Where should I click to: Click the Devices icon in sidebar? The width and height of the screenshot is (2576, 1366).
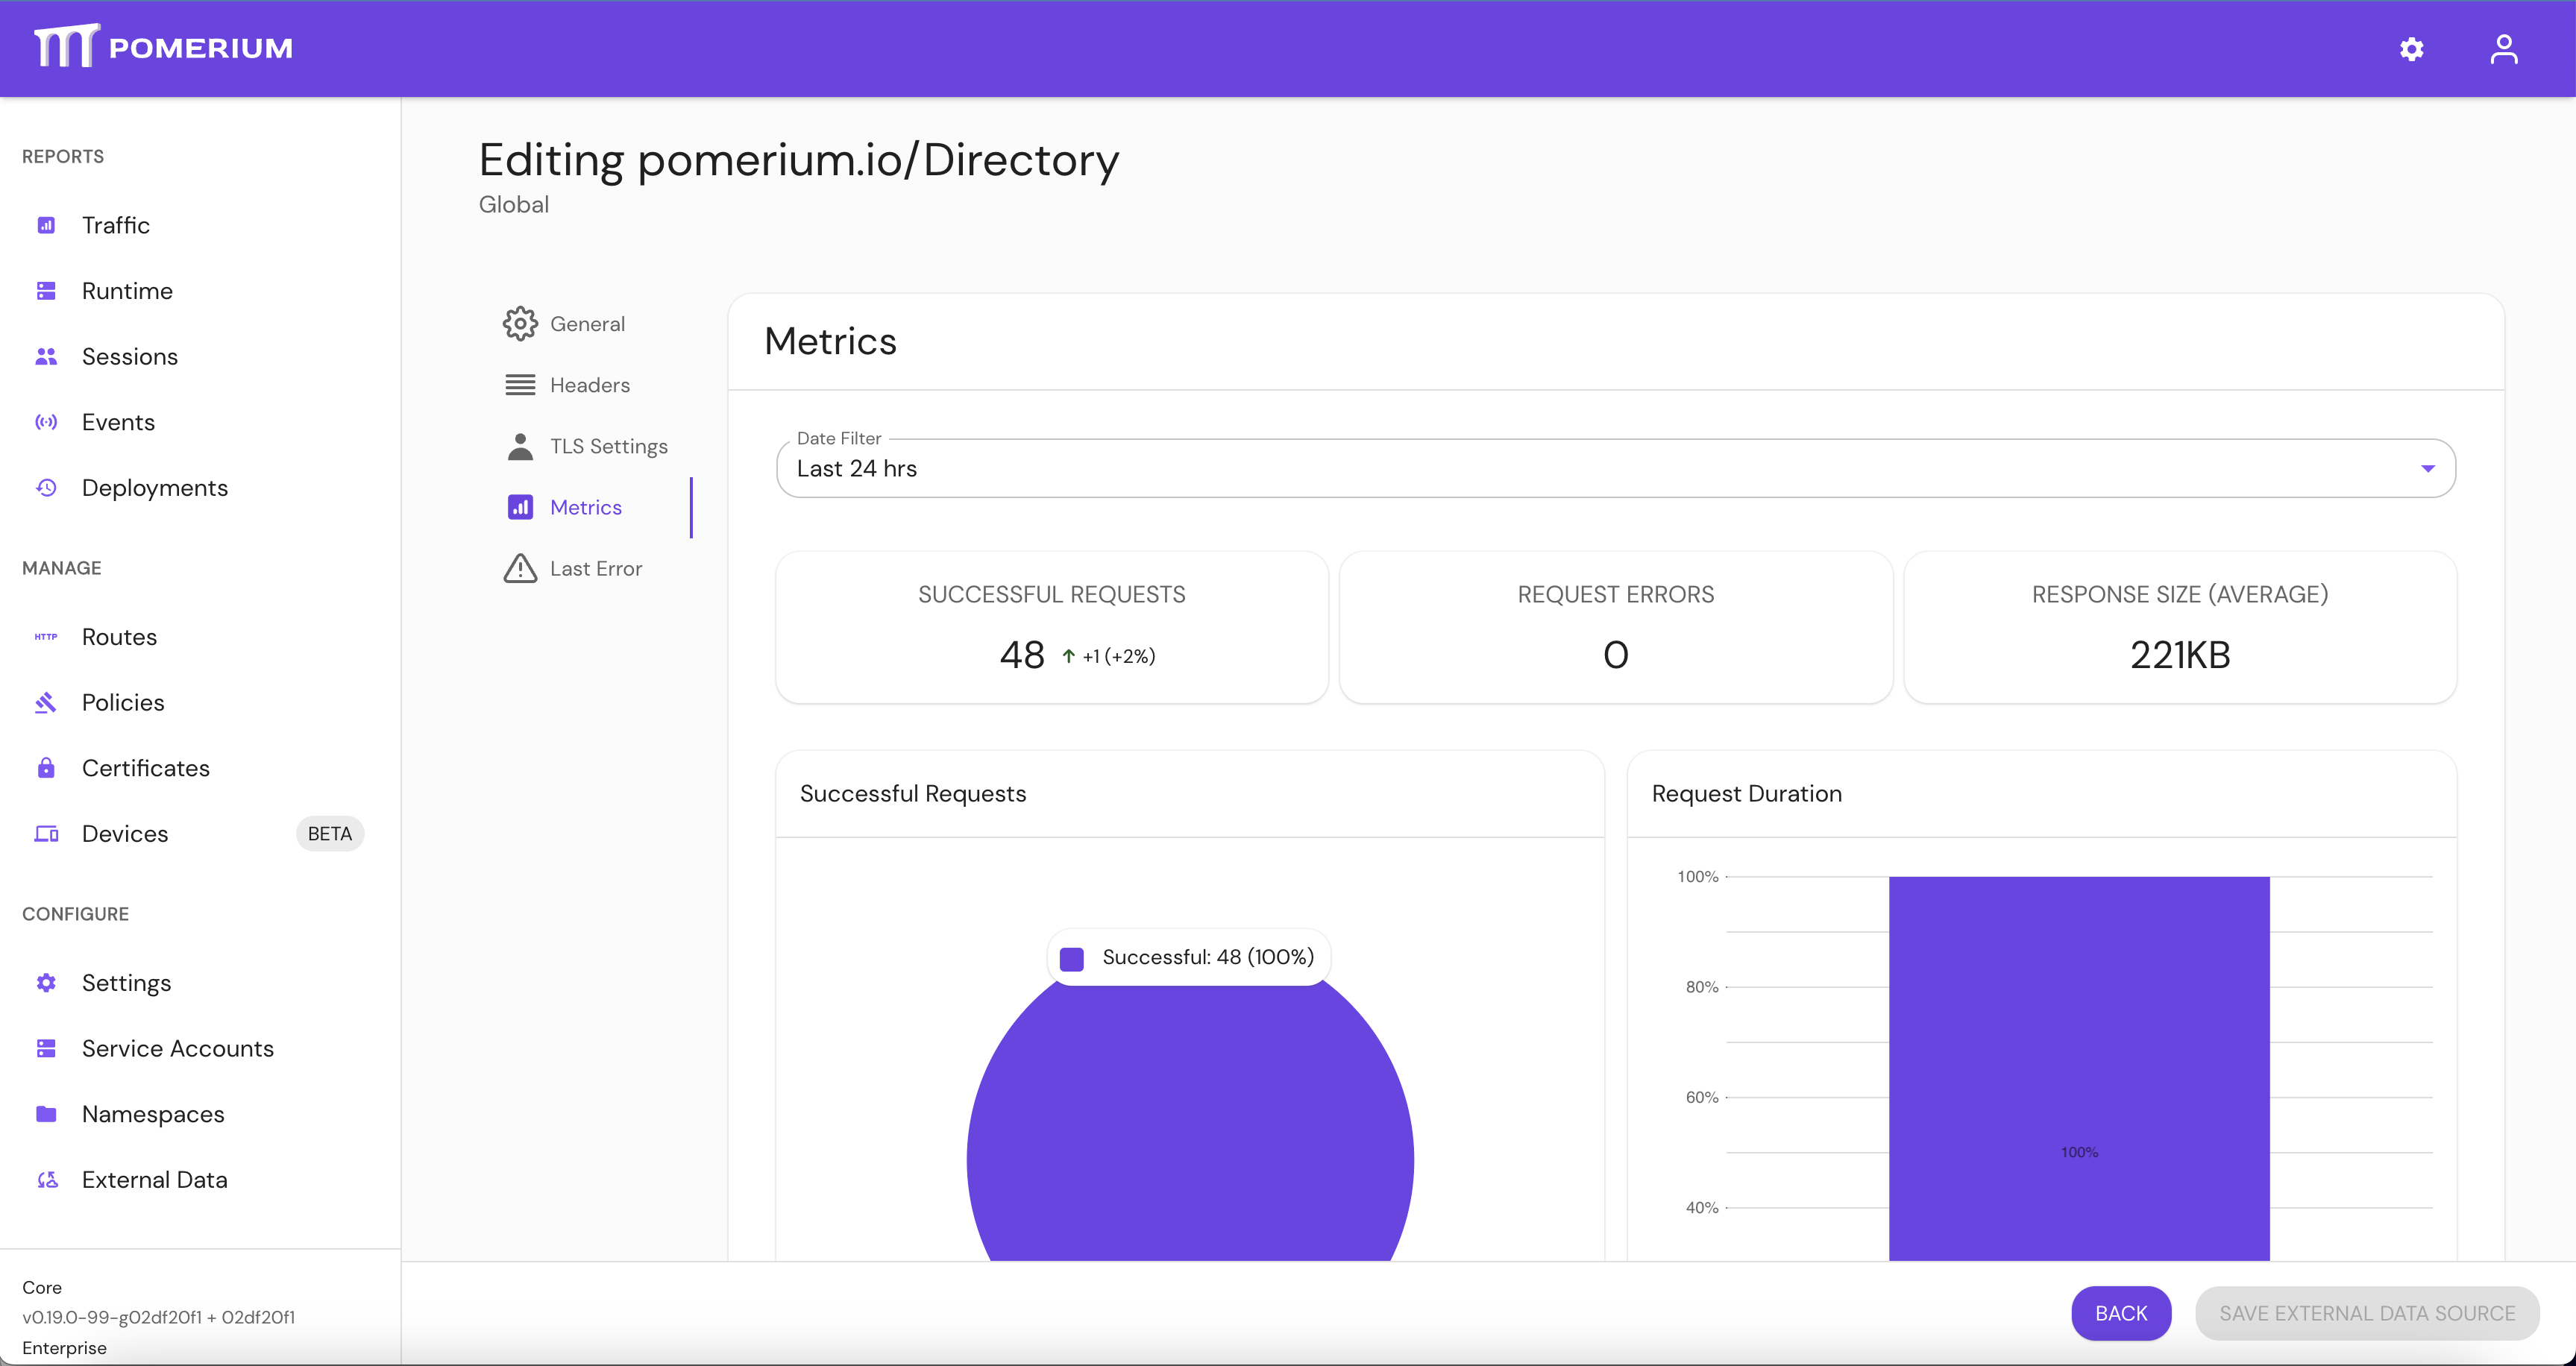(x=46, y=834)
